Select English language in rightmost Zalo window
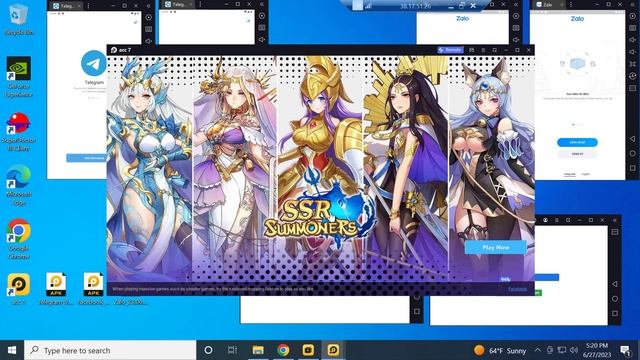 click(585, 174)
